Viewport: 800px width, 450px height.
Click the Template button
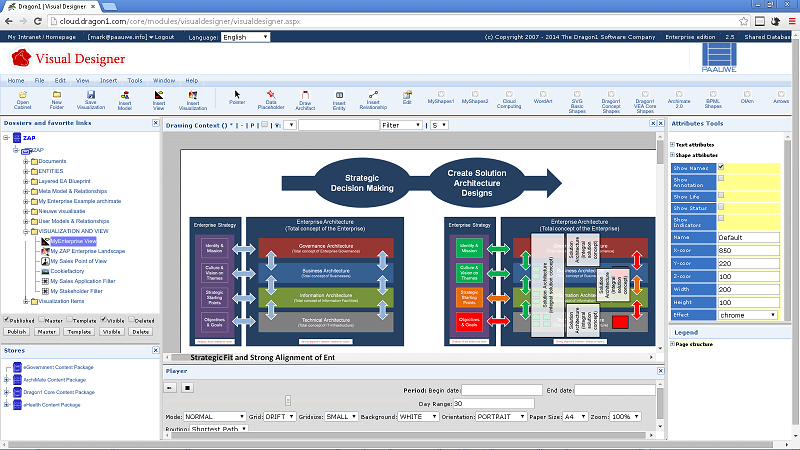[79, 332]
